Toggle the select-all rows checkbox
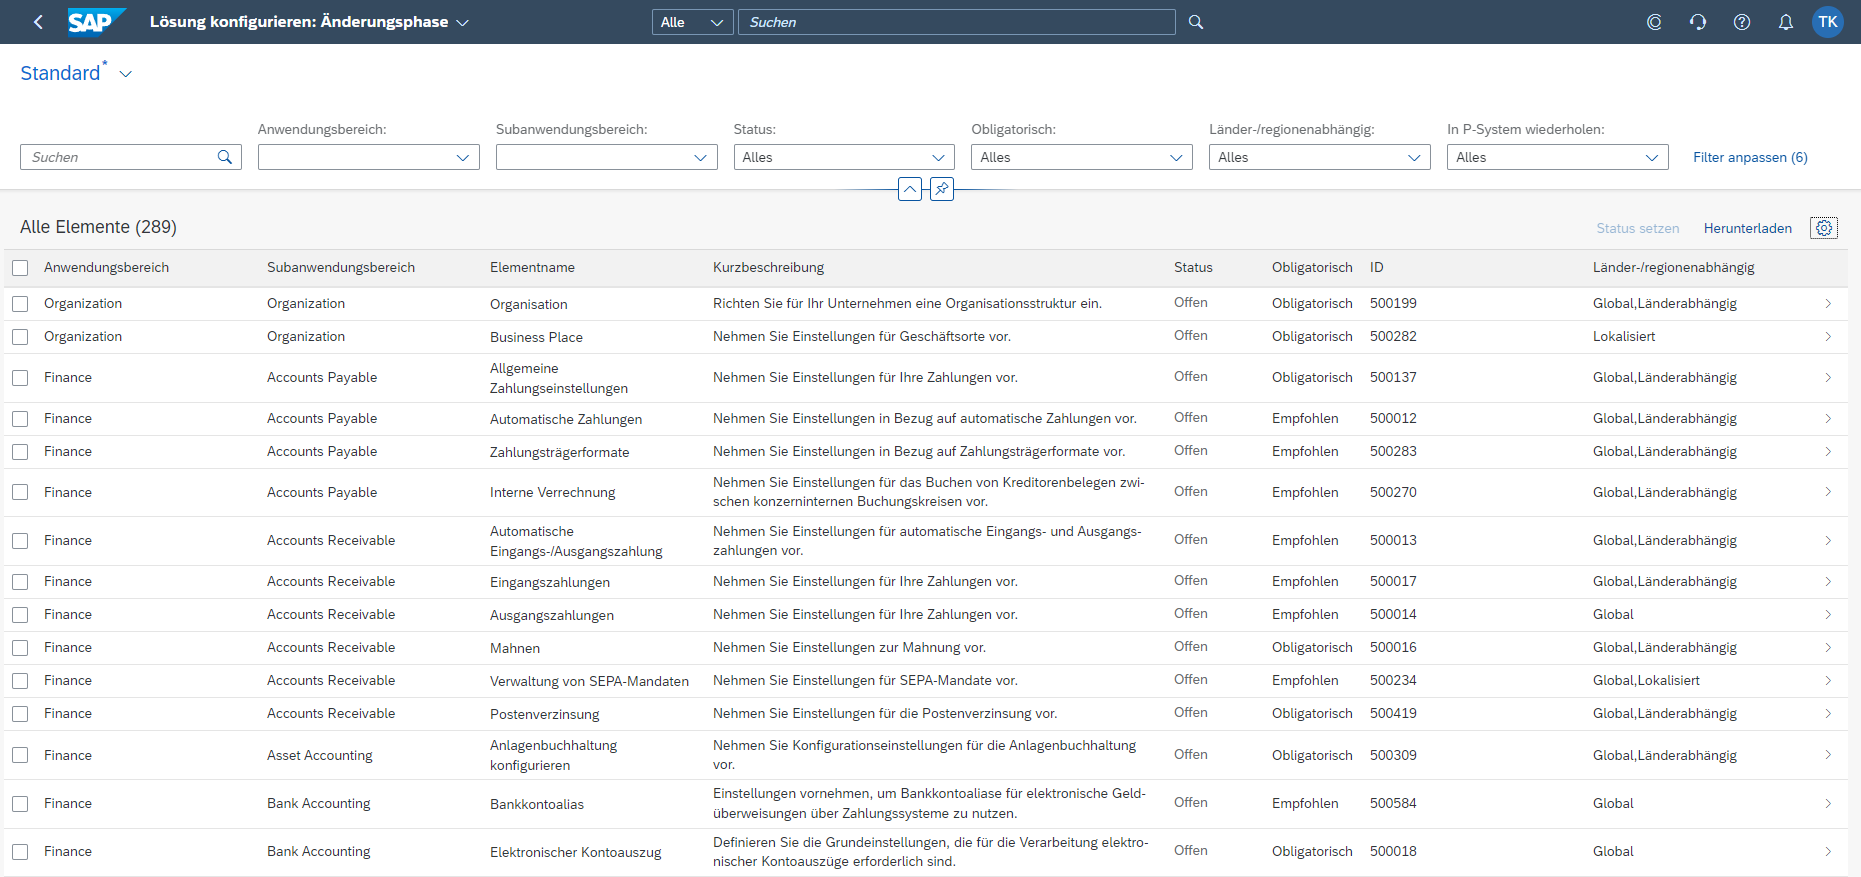1861x877 pixels. click(x=20, y=268)
